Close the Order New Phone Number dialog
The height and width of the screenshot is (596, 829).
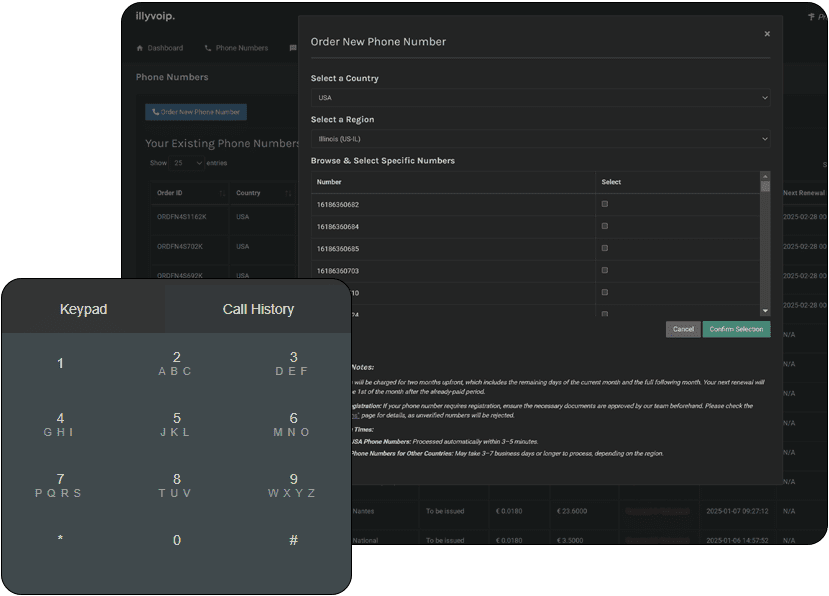[x=767, y=34]
